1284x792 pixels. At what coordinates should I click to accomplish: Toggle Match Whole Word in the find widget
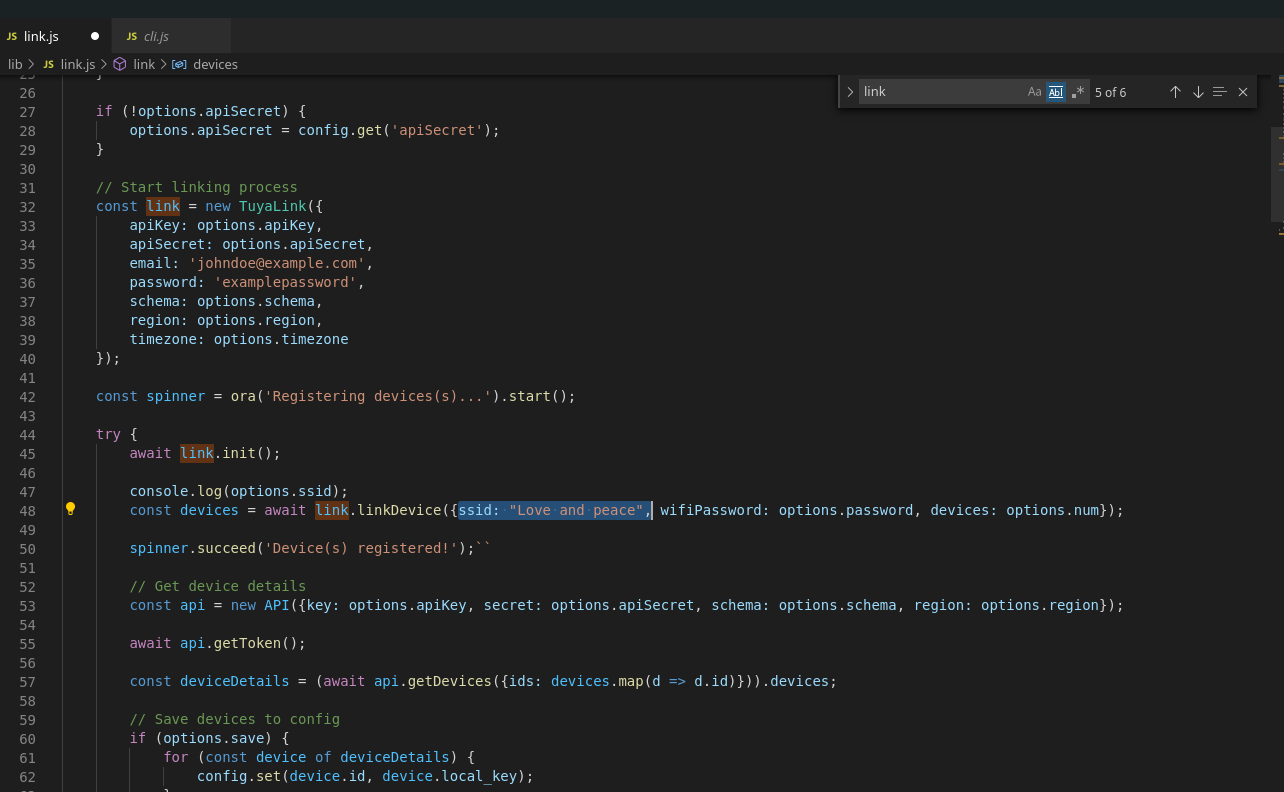coord(1056,92)
